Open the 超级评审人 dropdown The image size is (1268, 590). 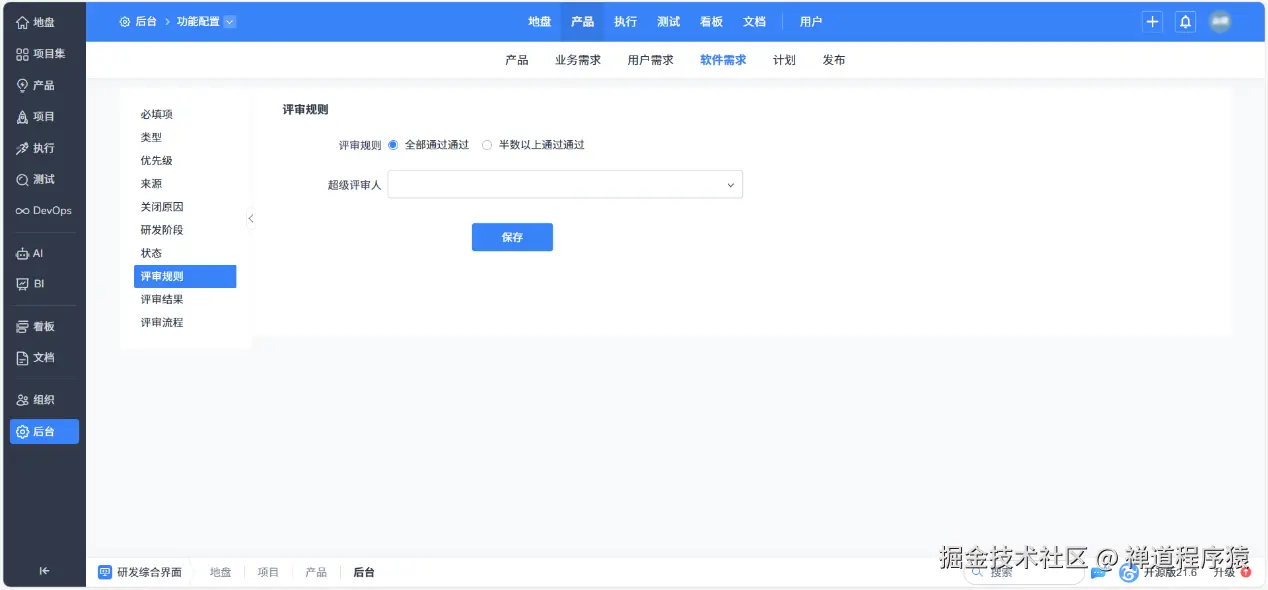pos(565,184)
